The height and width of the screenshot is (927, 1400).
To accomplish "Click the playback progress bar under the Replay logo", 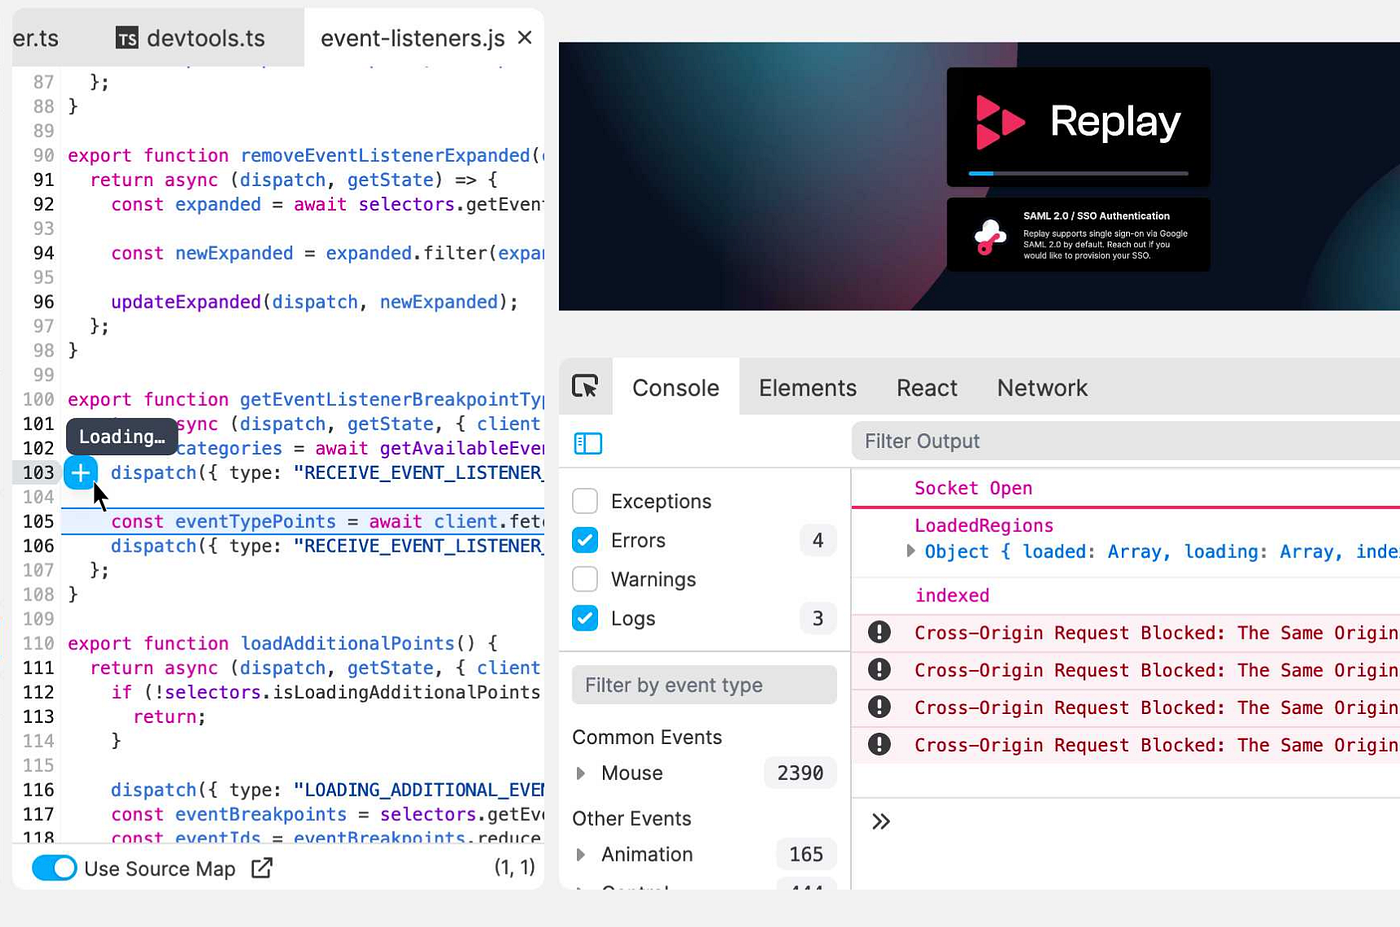I will (x=1078, y=172).
